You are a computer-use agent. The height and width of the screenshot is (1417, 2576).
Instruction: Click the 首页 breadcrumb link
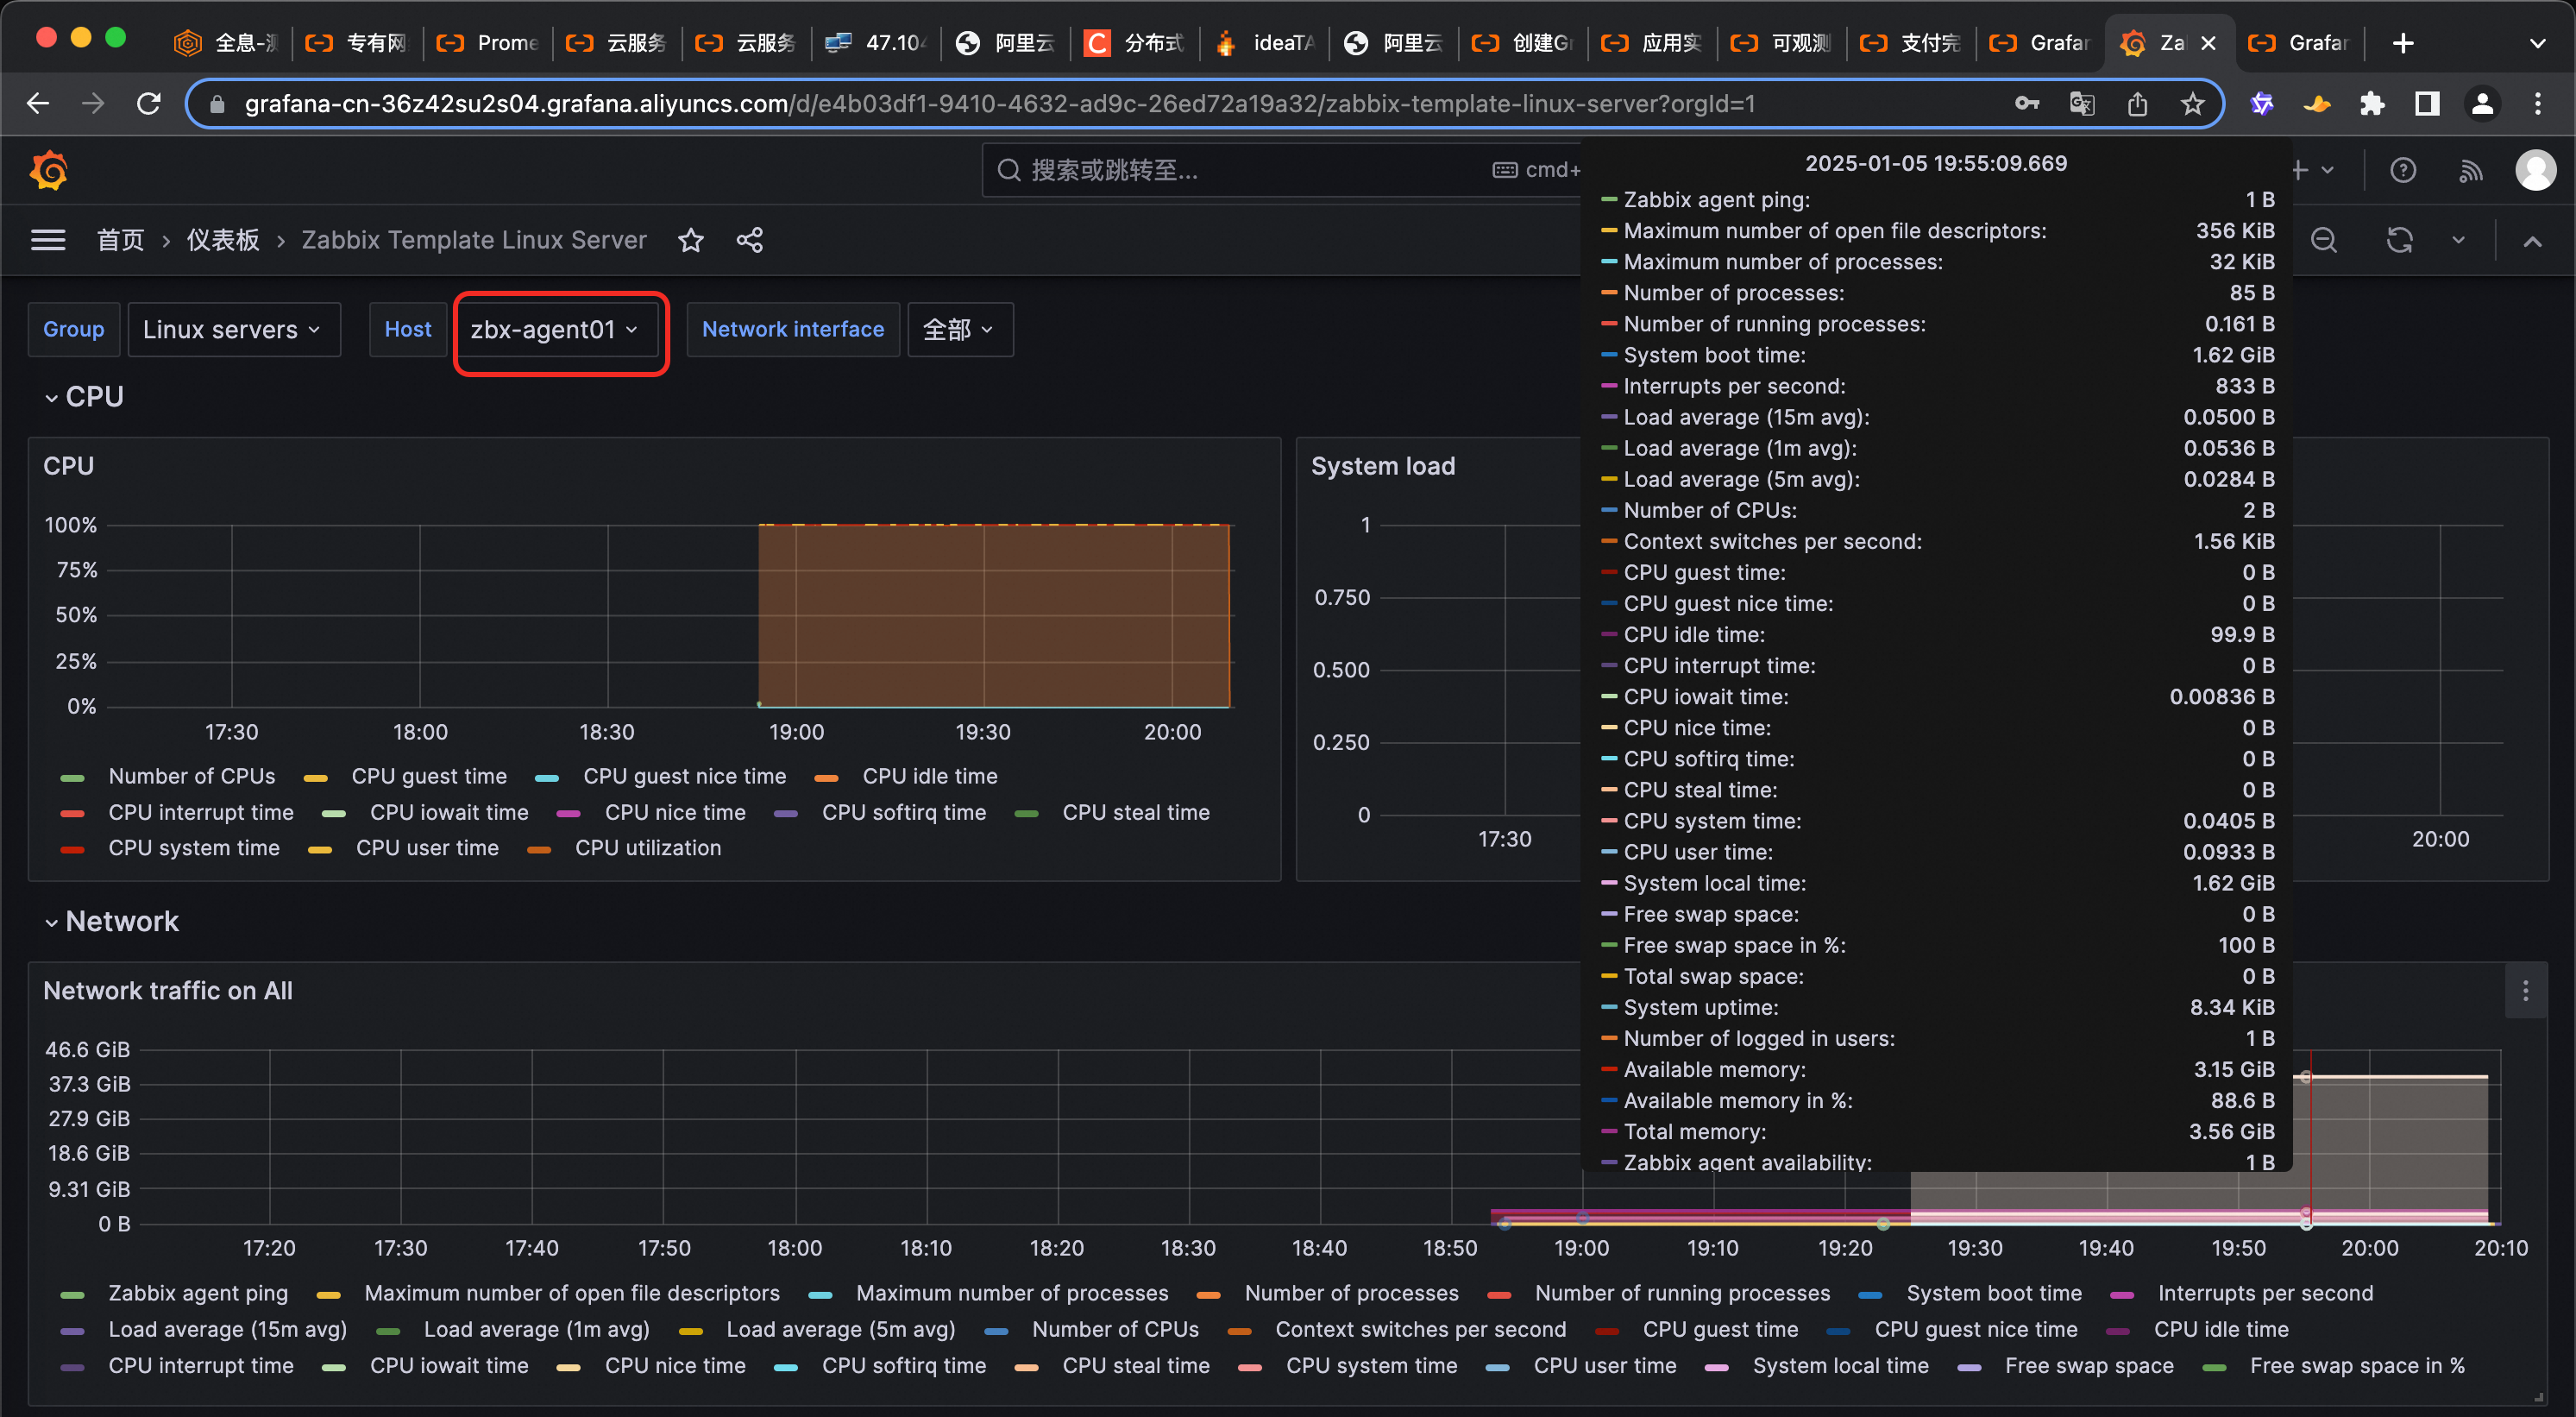point(120,240)
